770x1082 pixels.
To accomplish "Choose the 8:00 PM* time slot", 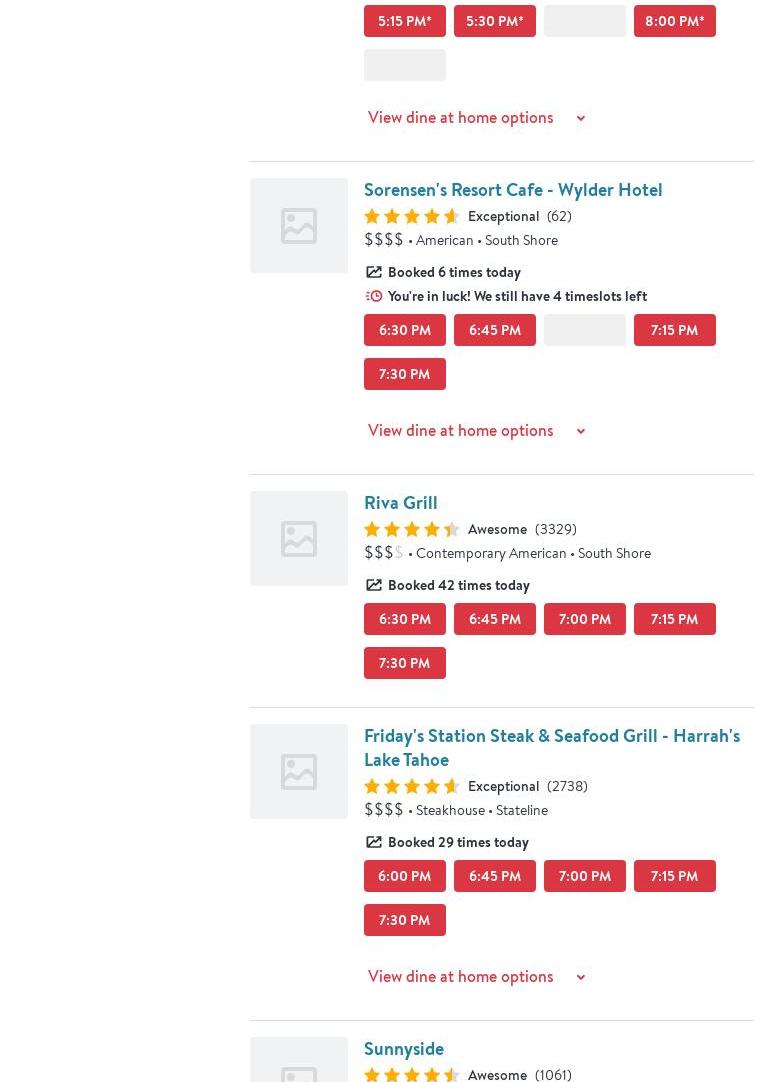I will click(x=674, y=21).
